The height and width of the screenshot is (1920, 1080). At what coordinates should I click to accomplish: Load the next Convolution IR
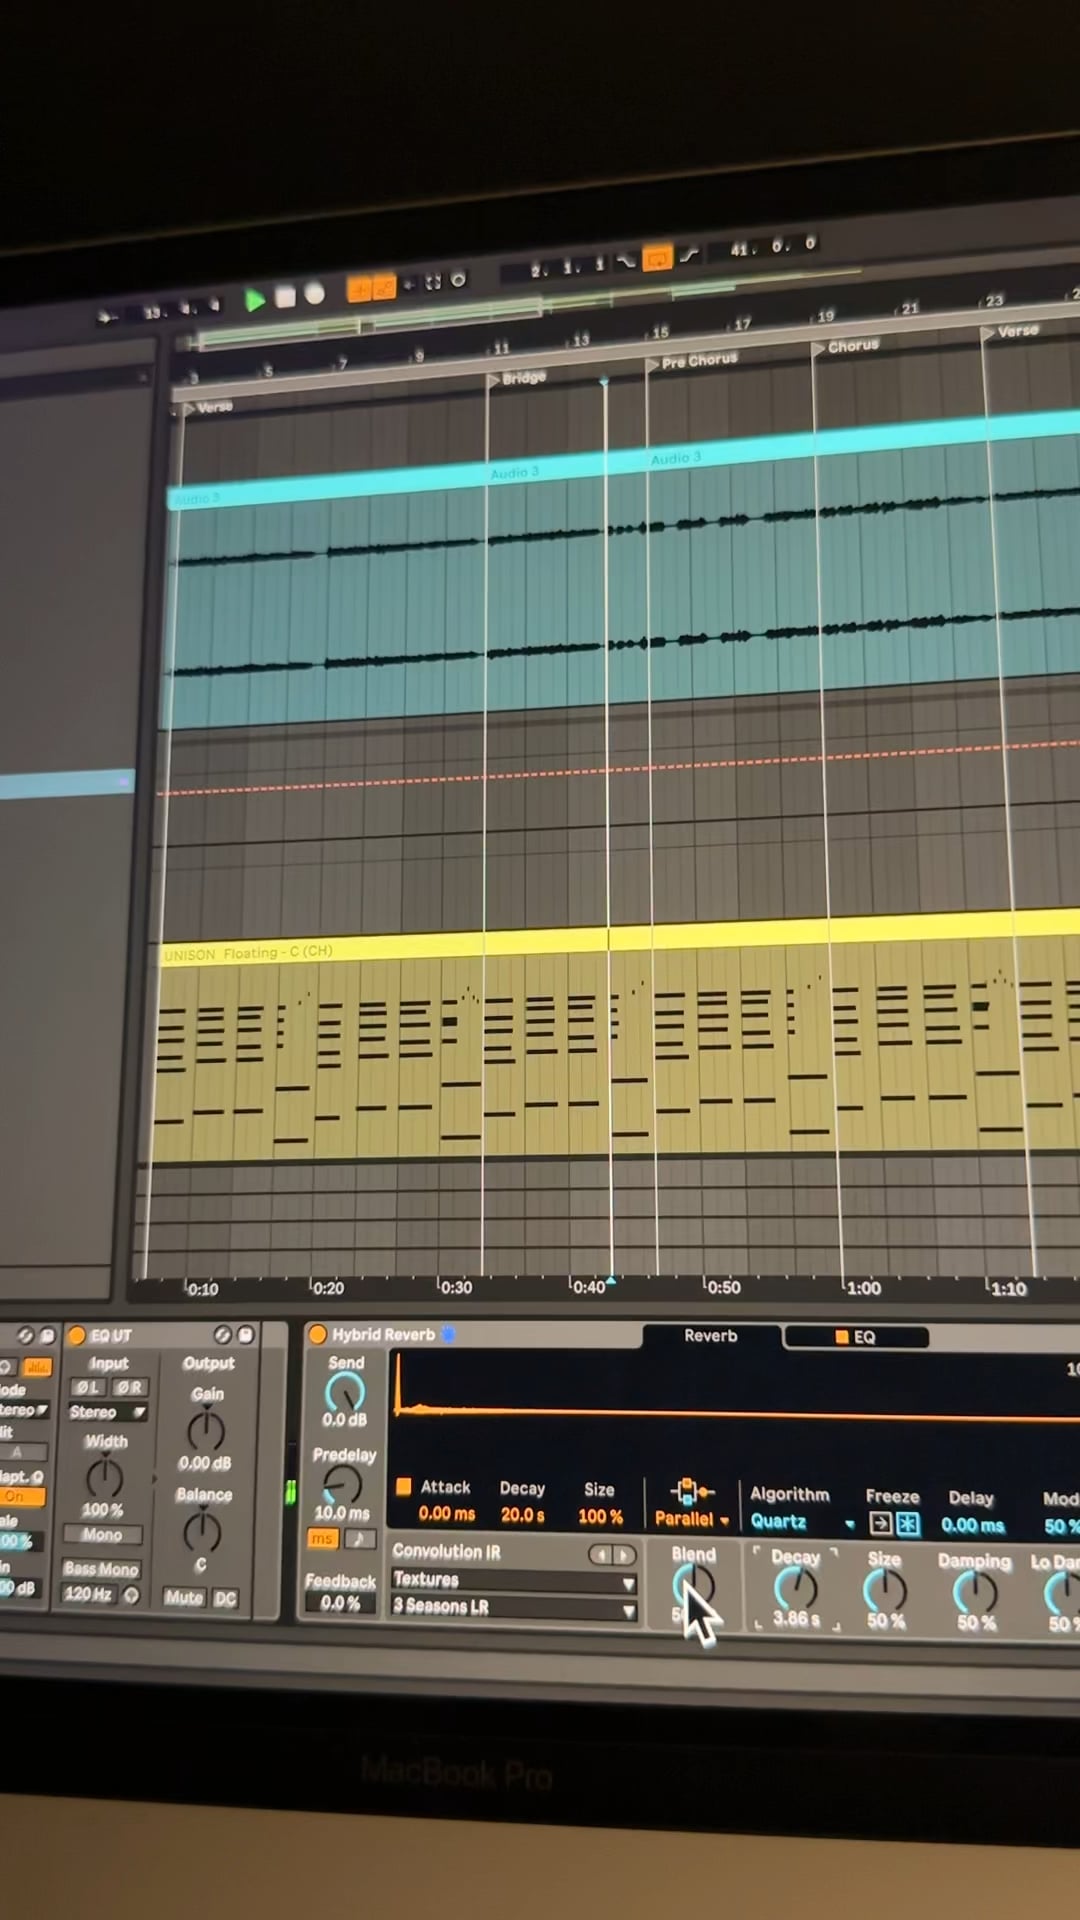[x=624, y=1555]
